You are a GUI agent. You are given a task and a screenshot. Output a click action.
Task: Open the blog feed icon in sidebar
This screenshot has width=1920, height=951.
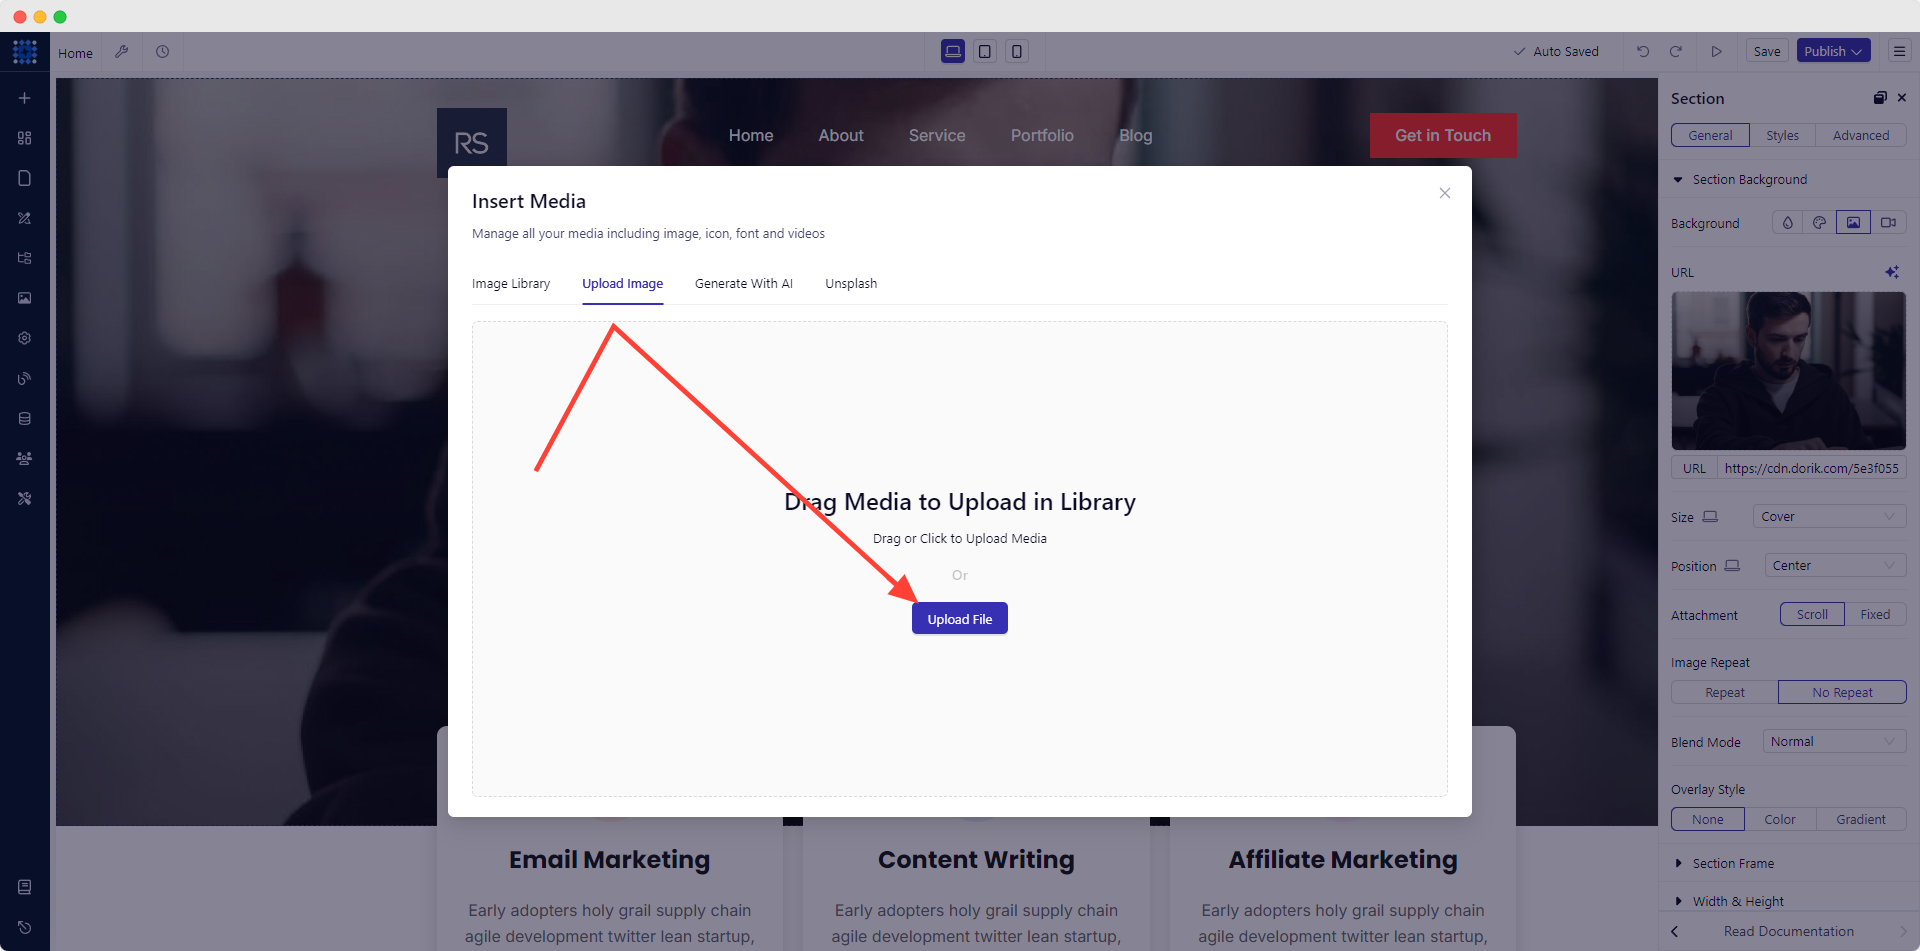tap(25, 378)
